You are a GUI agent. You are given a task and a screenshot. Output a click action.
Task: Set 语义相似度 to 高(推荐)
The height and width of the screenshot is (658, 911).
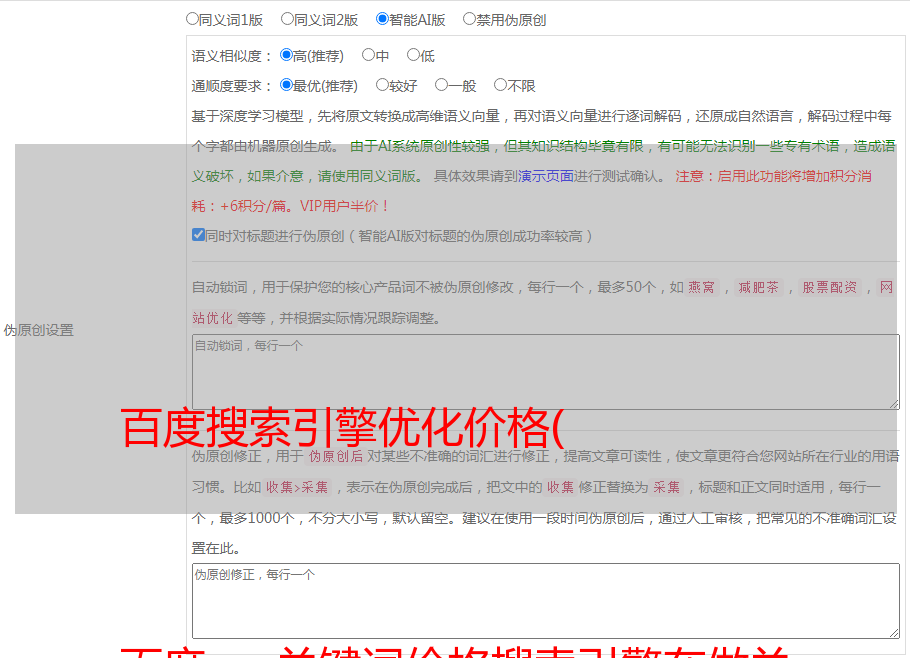point(286,55)
